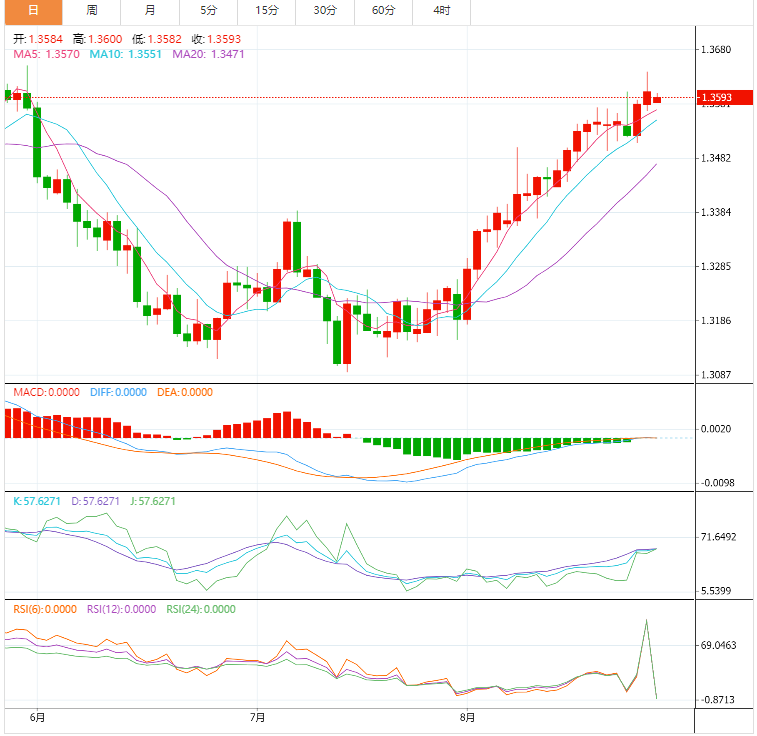Open the 60分 interval tab
This screenshot has width=757, height=736.
click(383, 11)
